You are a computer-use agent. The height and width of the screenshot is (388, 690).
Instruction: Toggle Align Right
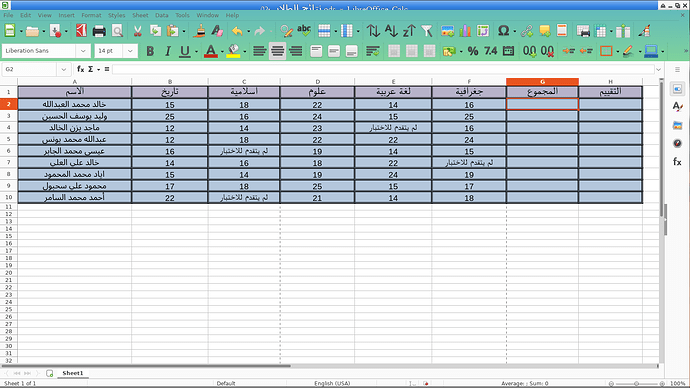click(296, 51)
